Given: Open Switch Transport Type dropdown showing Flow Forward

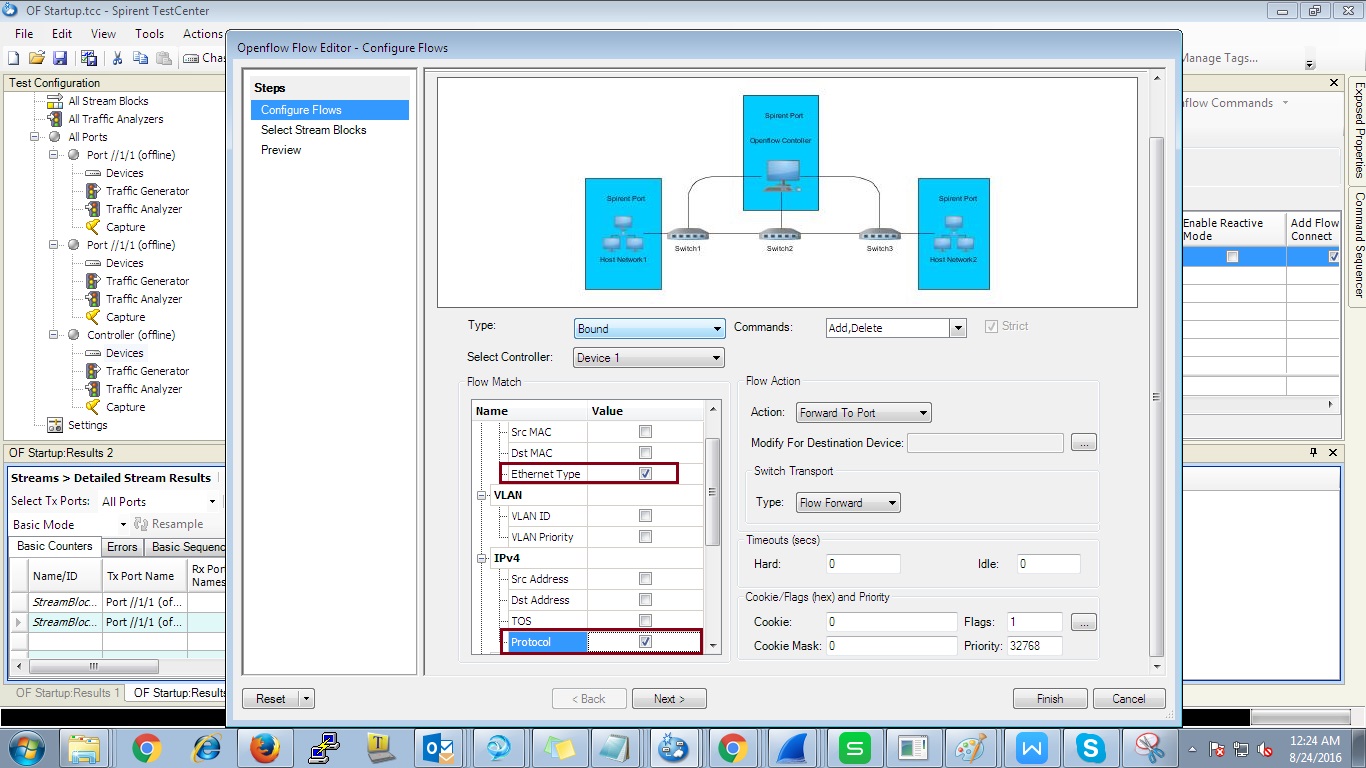Looking at the screenshot, I should tap(848, 503).
